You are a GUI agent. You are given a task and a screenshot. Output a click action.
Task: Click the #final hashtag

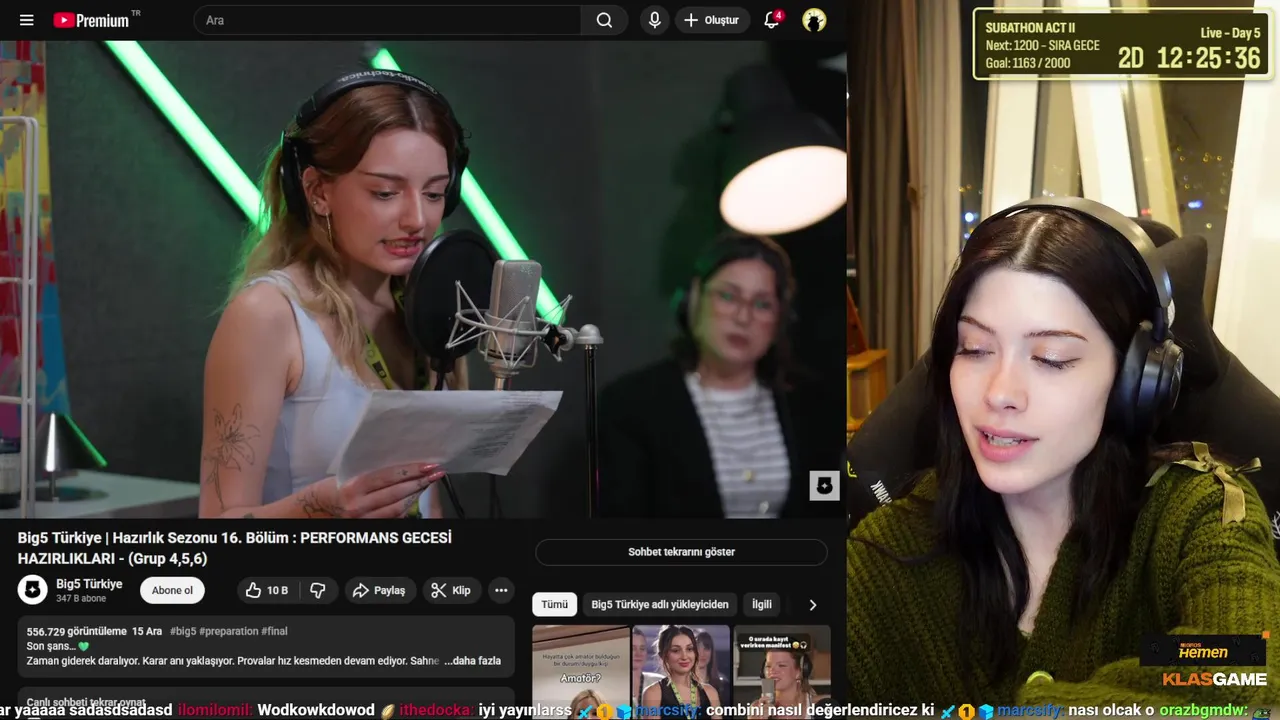point(274,631)
